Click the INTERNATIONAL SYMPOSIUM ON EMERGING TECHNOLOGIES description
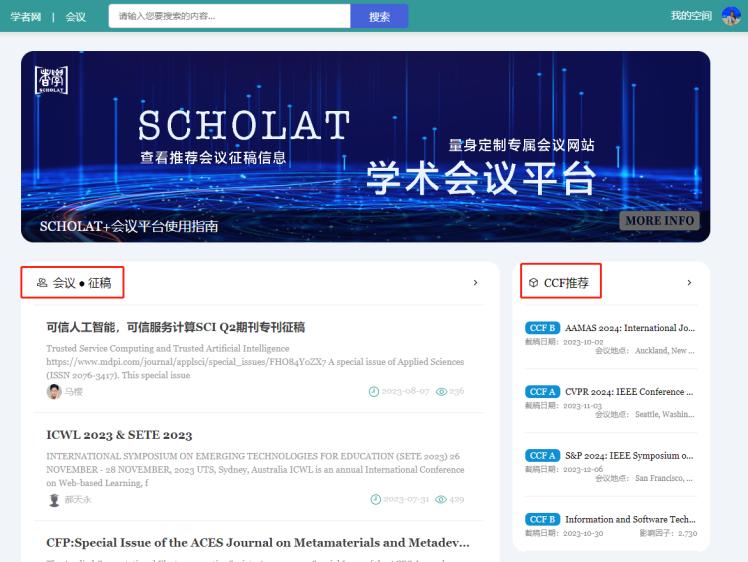Image resolution: width=748 pixels, height=562 pixels. point(255,469)
